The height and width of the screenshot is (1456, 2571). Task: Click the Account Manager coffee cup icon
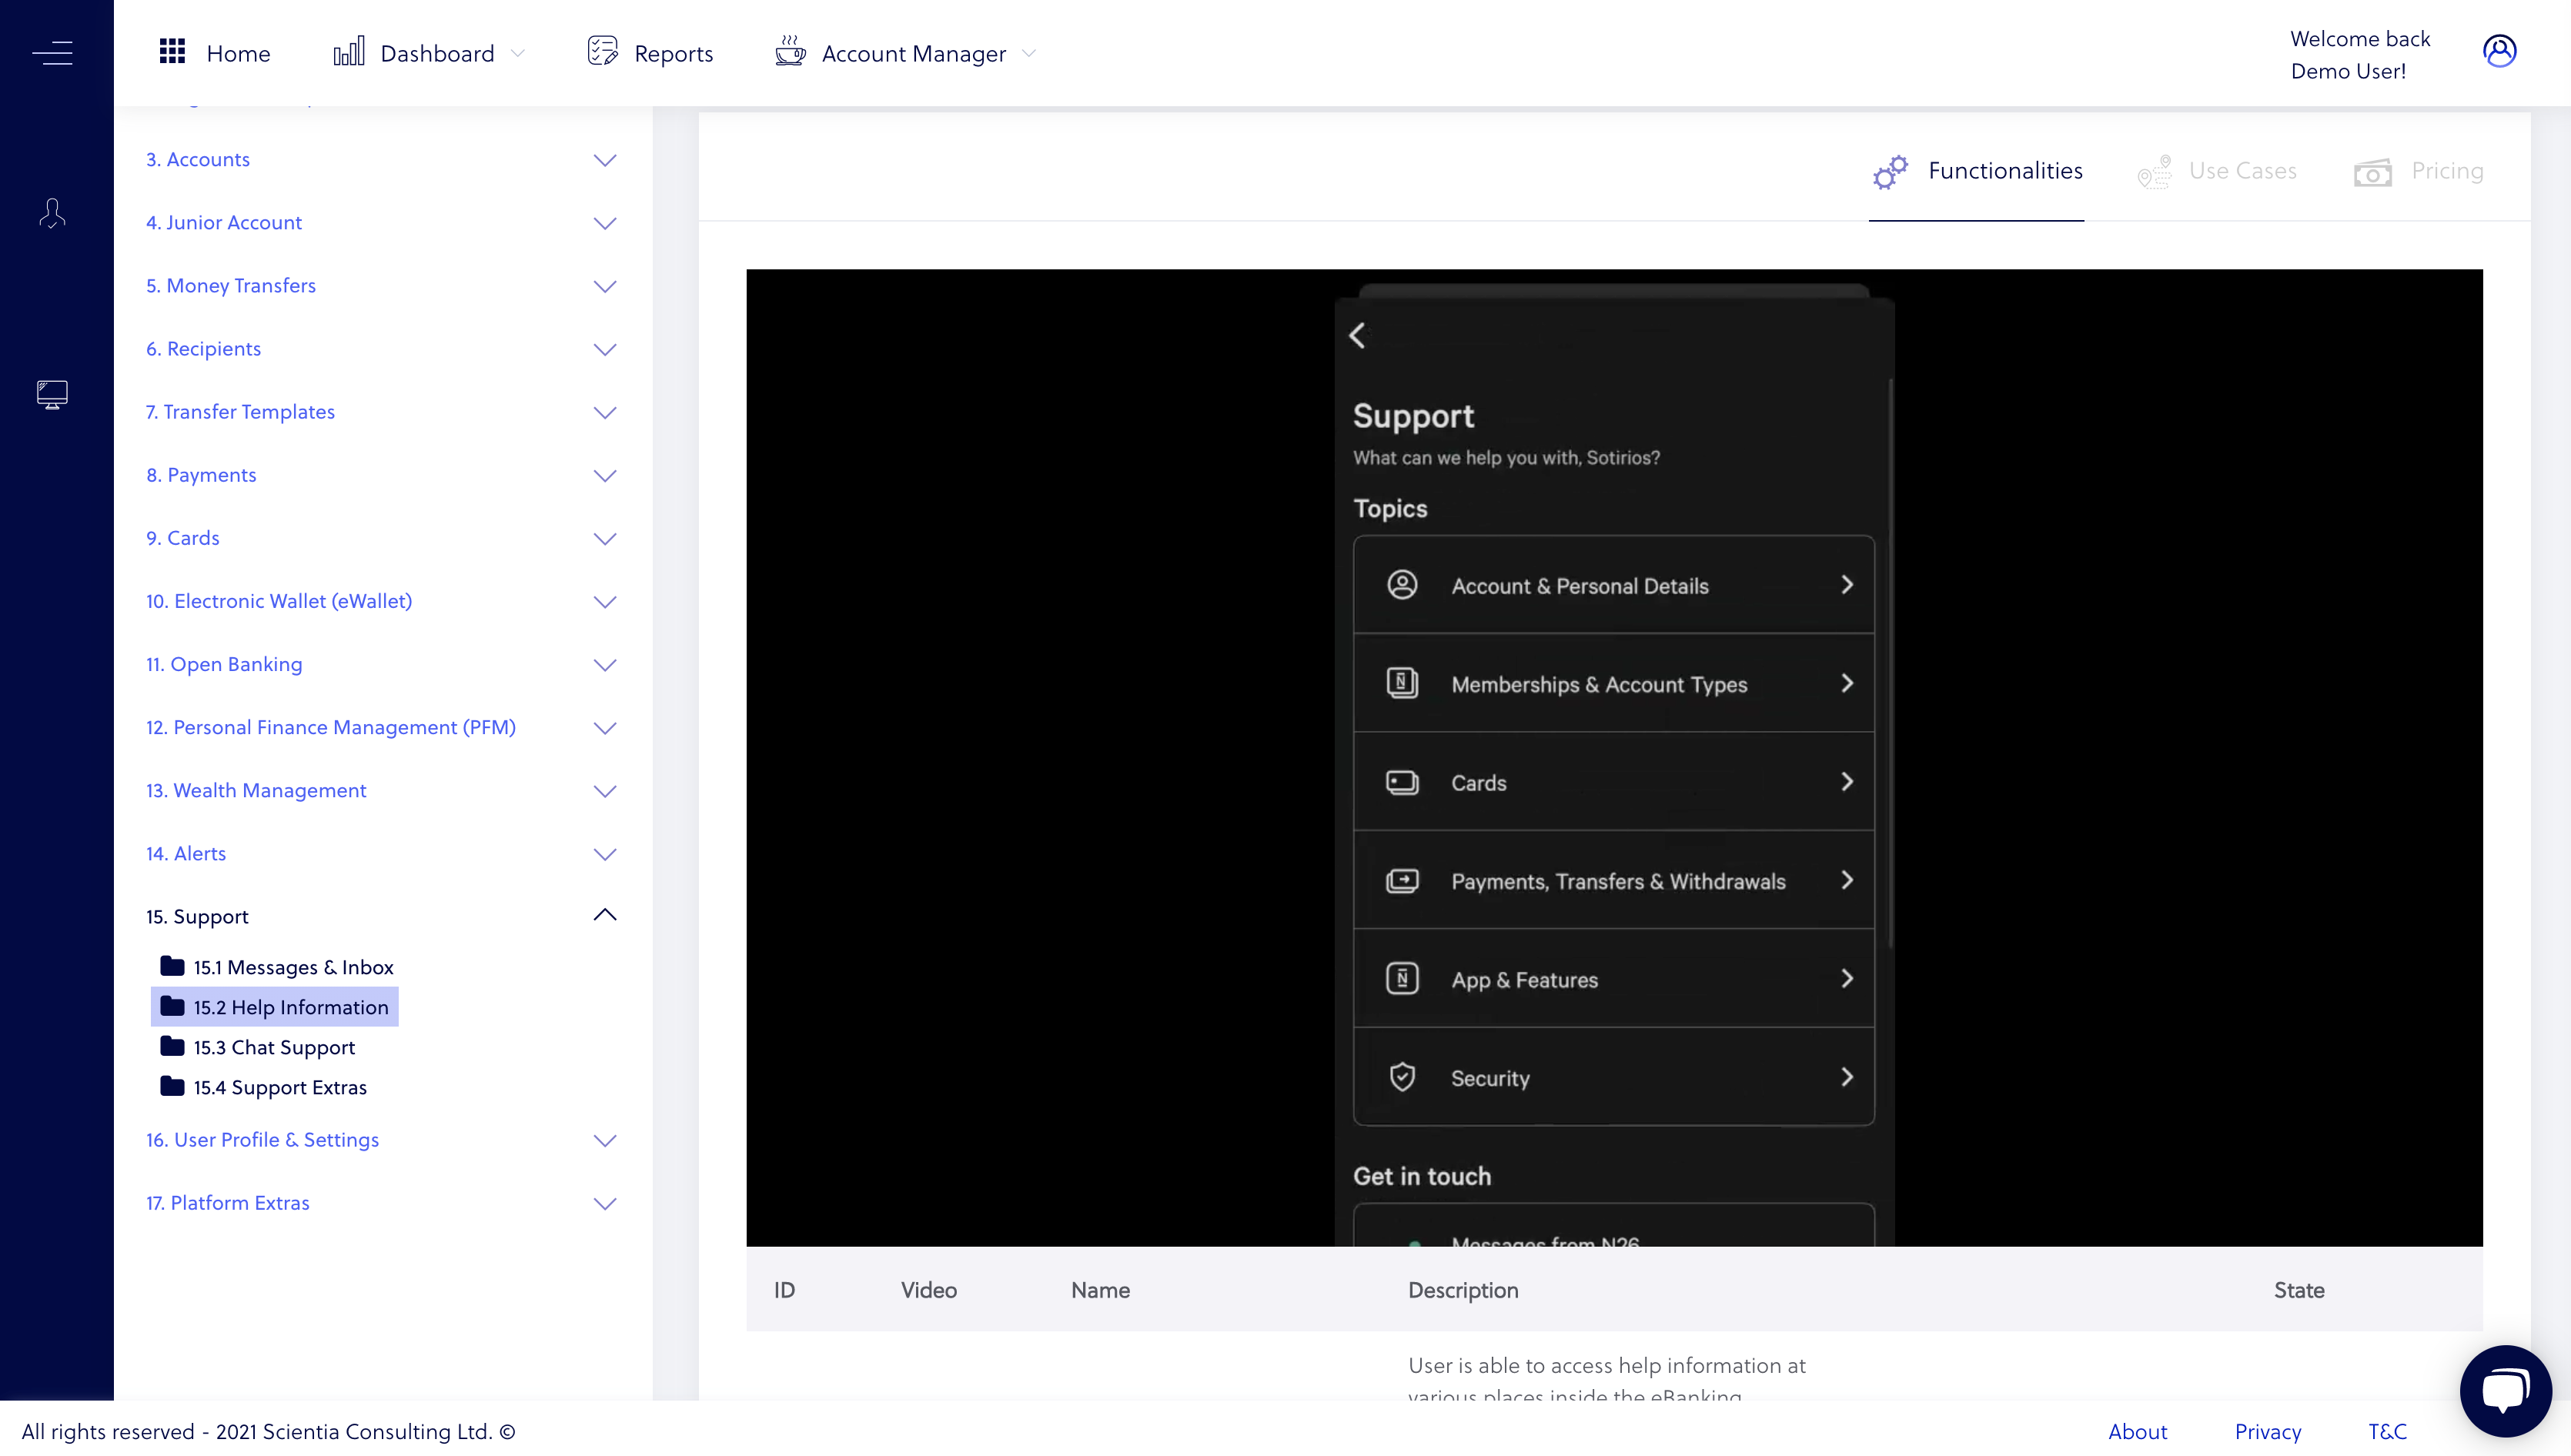click(x=790, y=51)
